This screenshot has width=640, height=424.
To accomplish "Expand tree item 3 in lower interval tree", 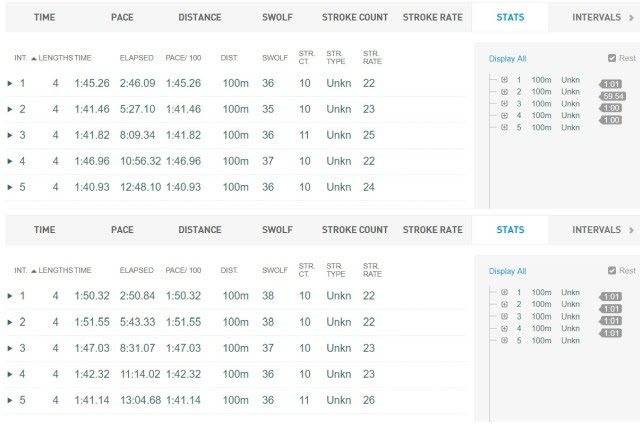I will (504, 316).
